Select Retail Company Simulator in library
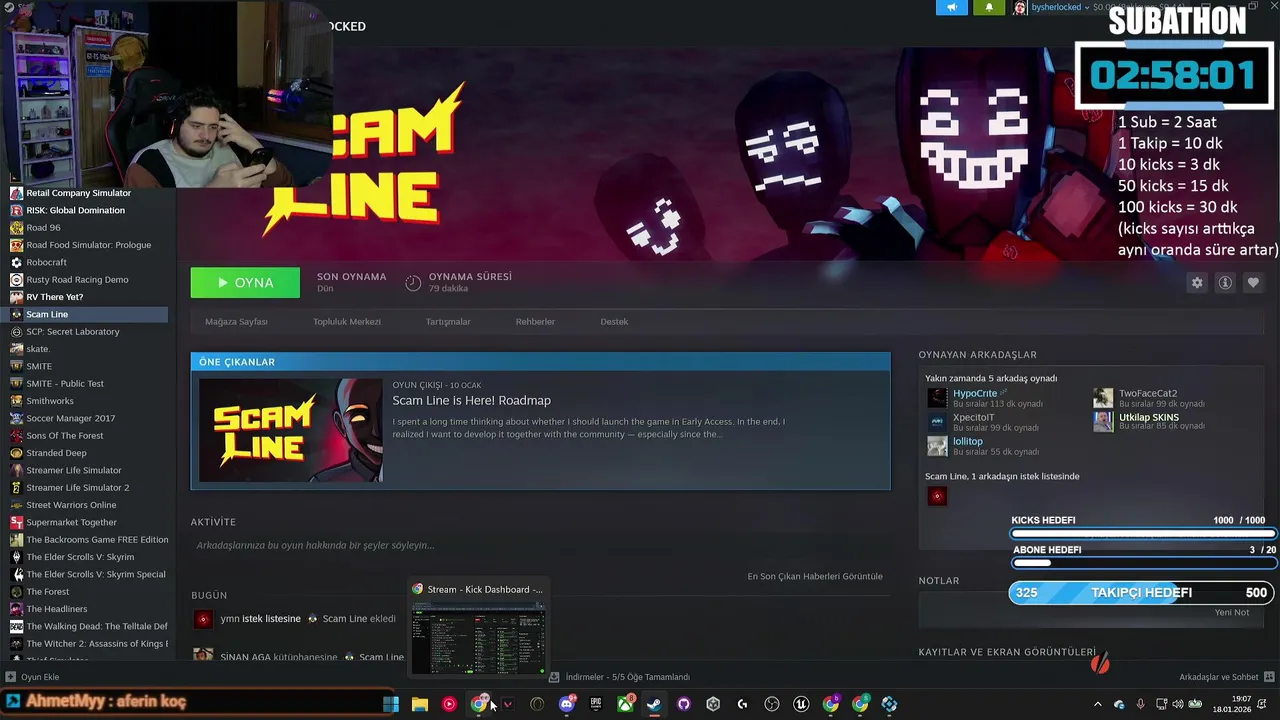The width and height of the screenshot is (1280, 720). (x=88, y=193)
